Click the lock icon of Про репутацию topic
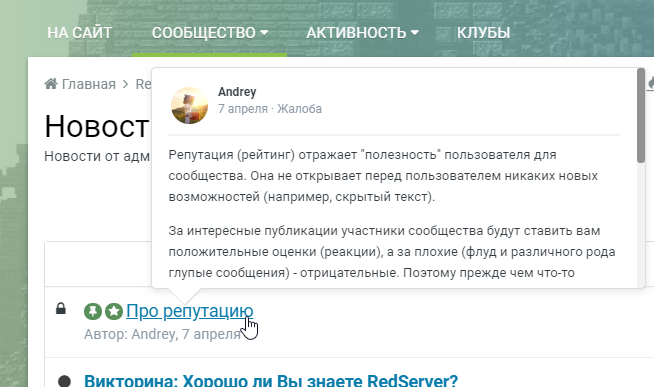This screenshot has width=654, height=387. tap(61, 309)
